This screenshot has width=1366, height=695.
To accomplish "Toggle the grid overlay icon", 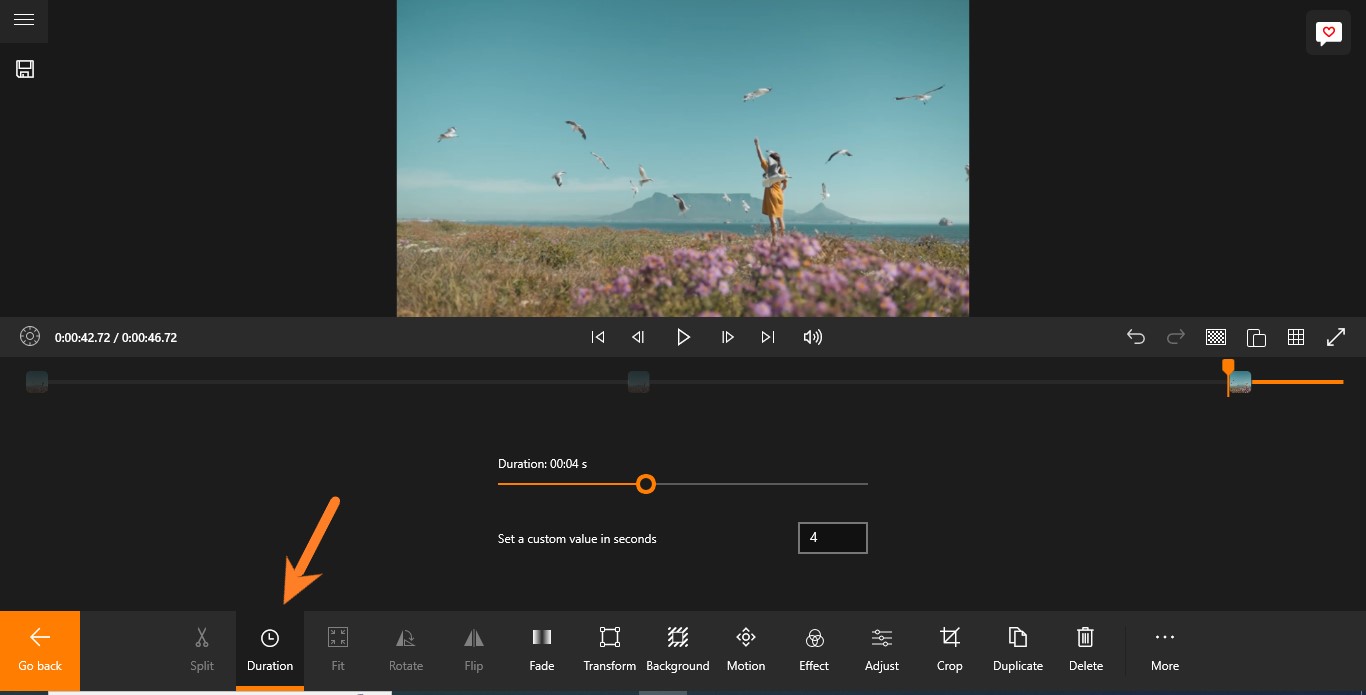I will tap(1296, 337).
